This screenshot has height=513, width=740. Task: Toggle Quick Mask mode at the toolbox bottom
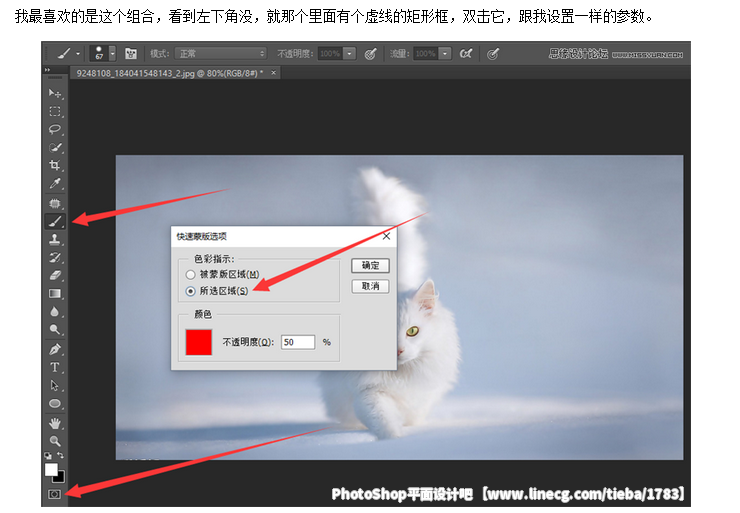[x=55, y=494]
